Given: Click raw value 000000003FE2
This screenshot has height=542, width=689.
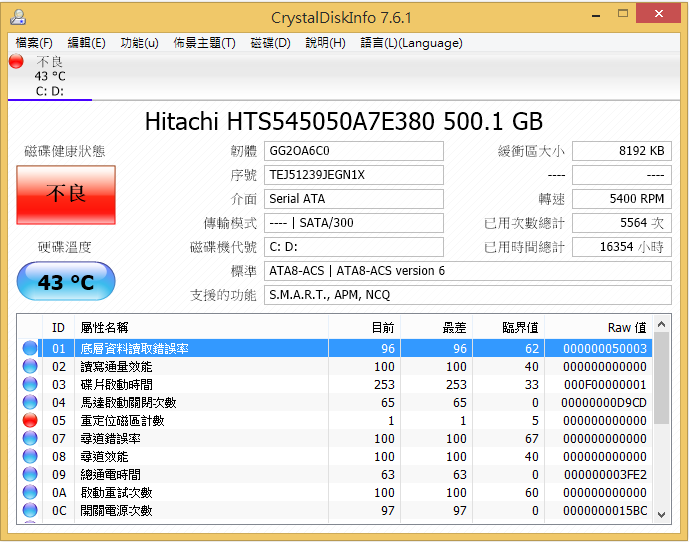Looking at the screenshot, I should [605, 475].
